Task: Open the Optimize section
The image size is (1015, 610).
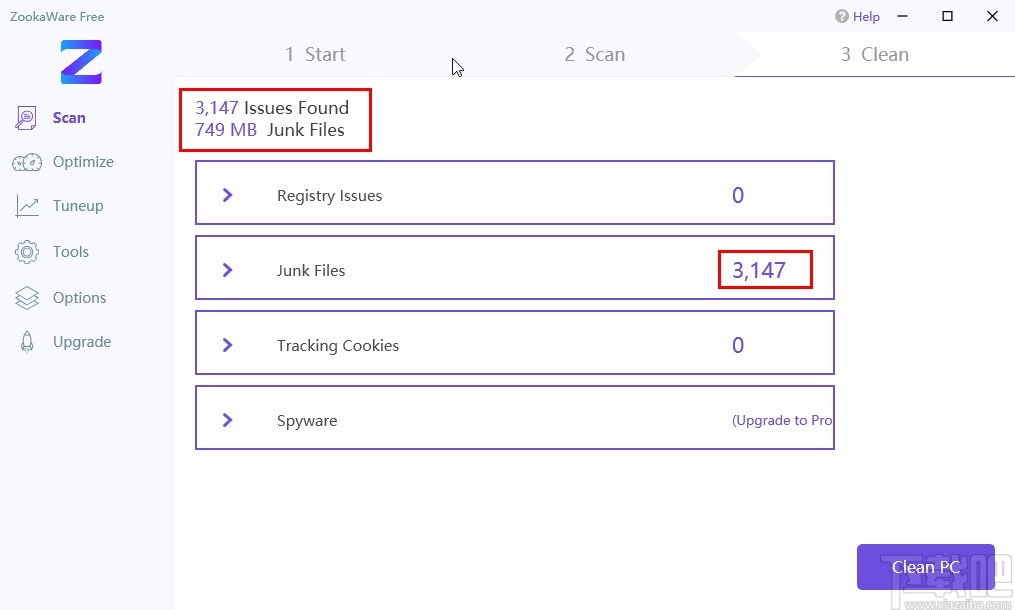Action: (x=84, y=162)
